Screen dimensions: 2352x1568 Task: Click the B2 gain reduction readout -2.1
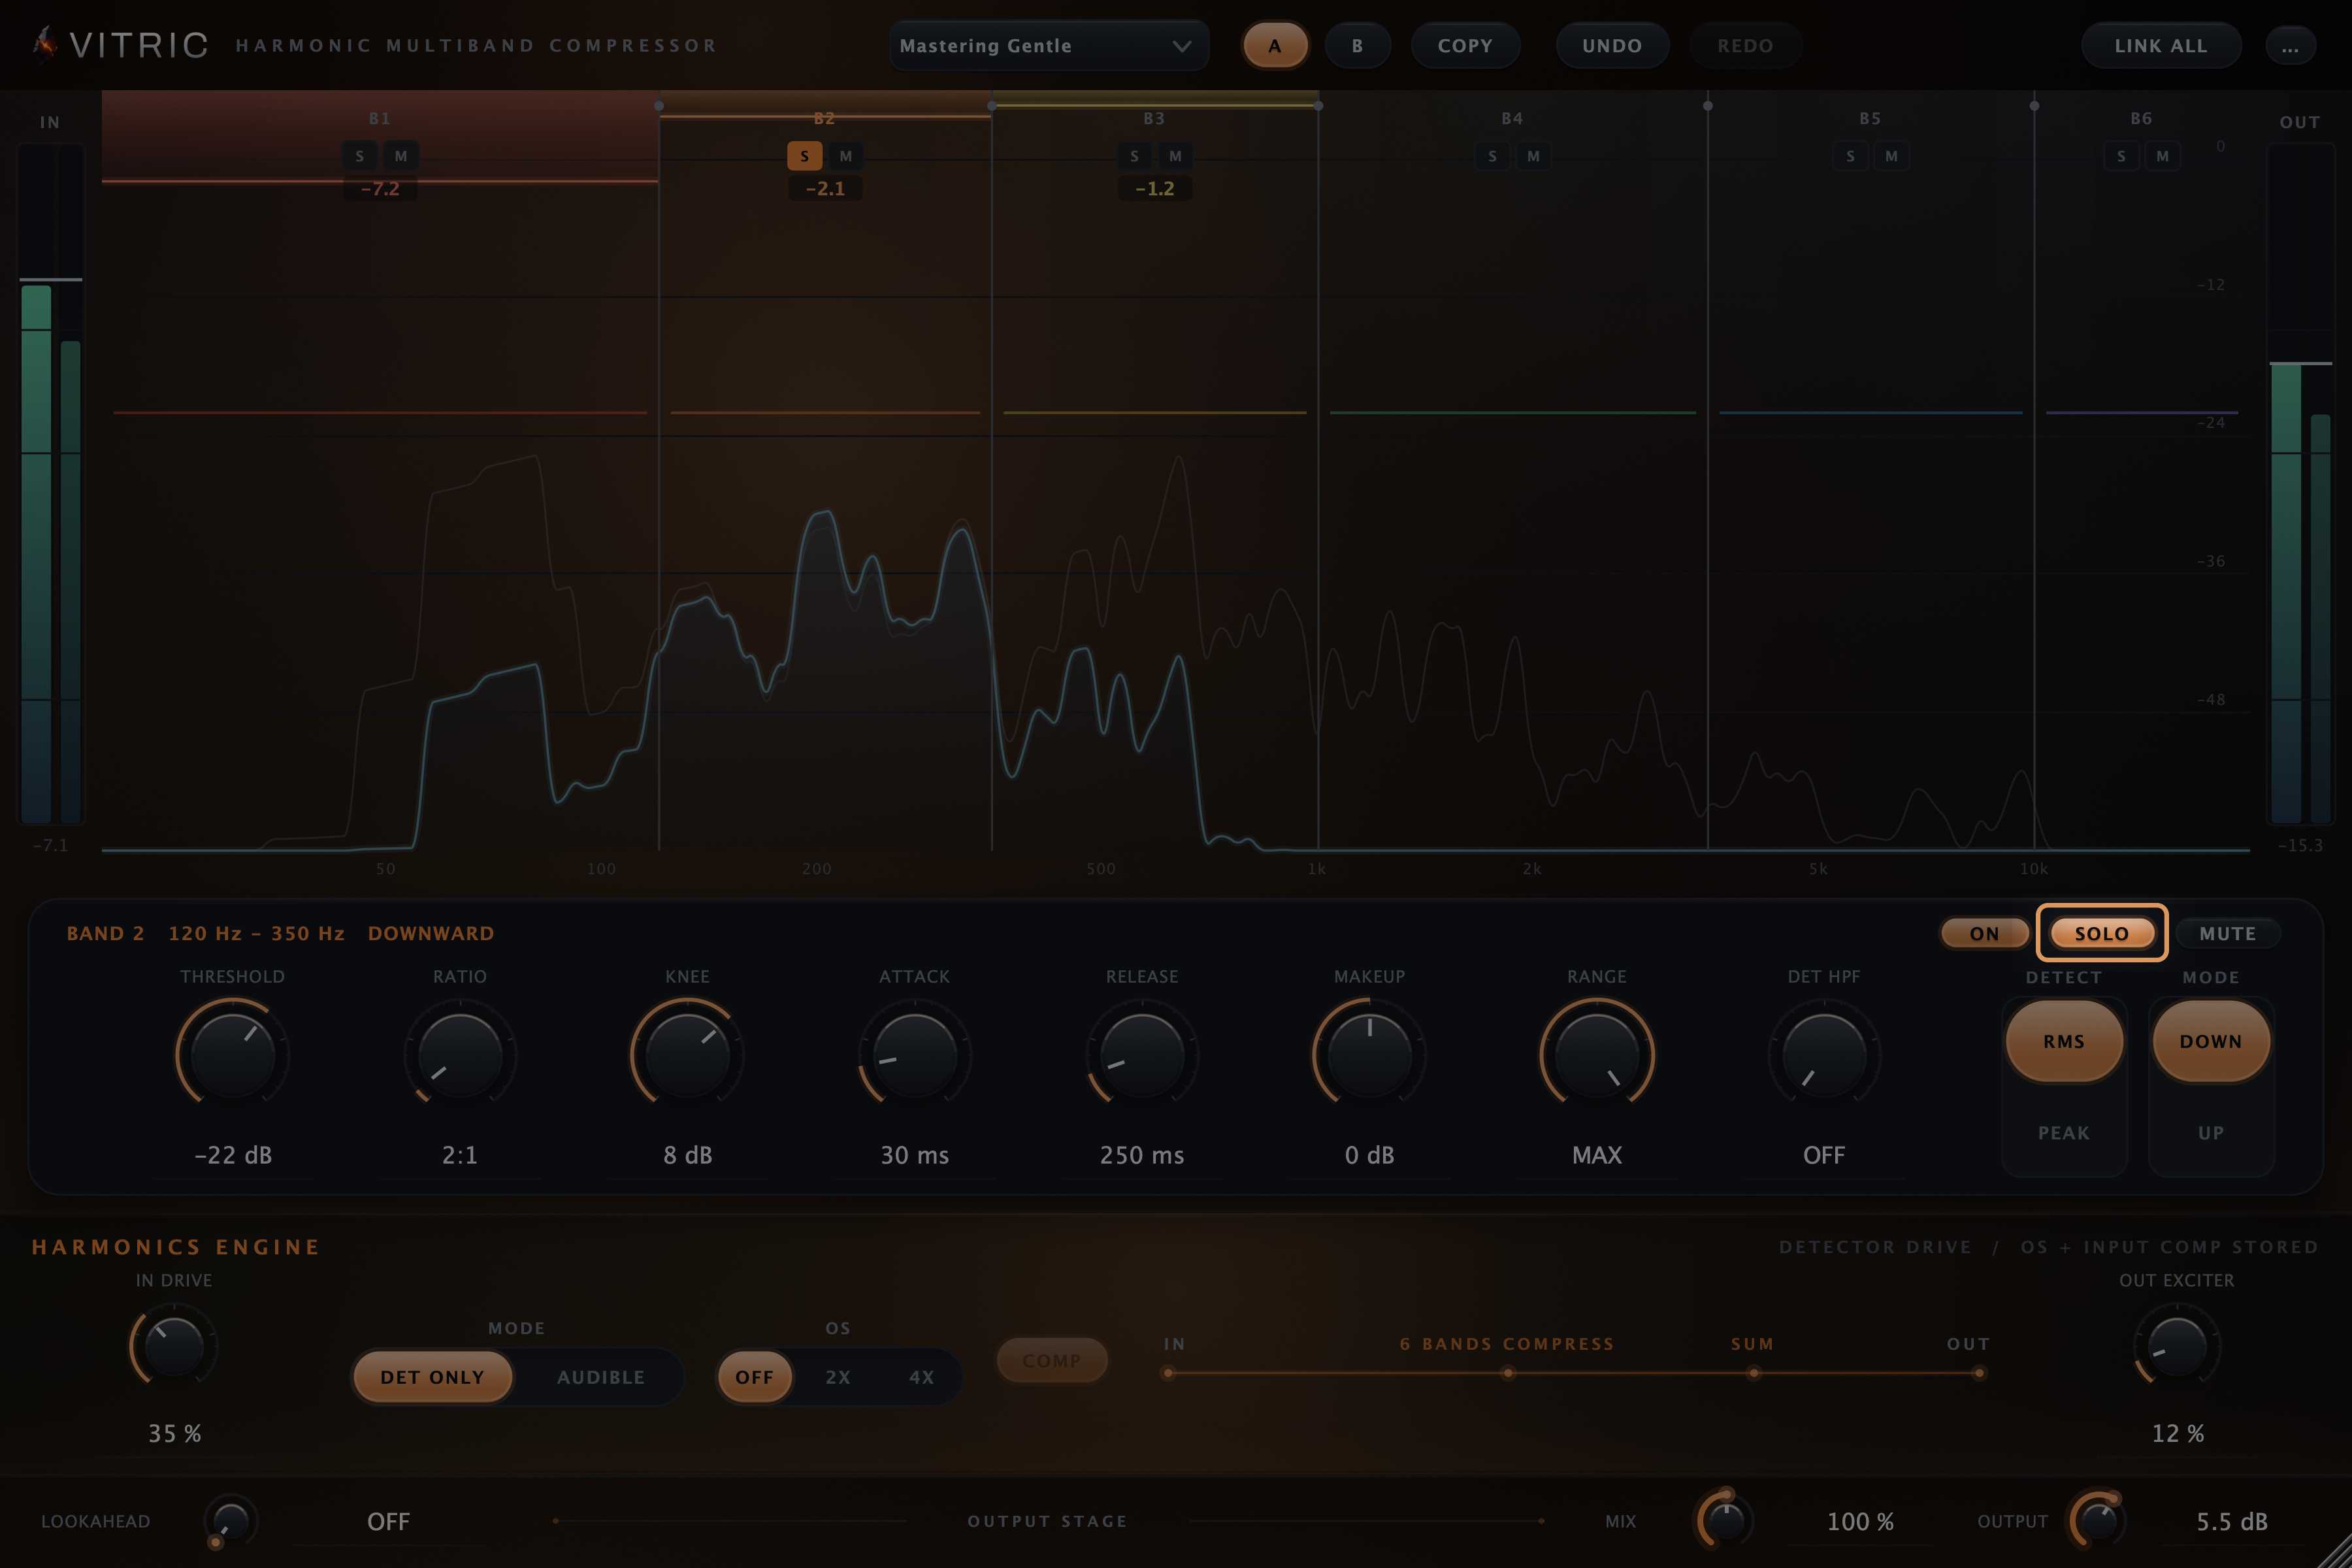825,188
